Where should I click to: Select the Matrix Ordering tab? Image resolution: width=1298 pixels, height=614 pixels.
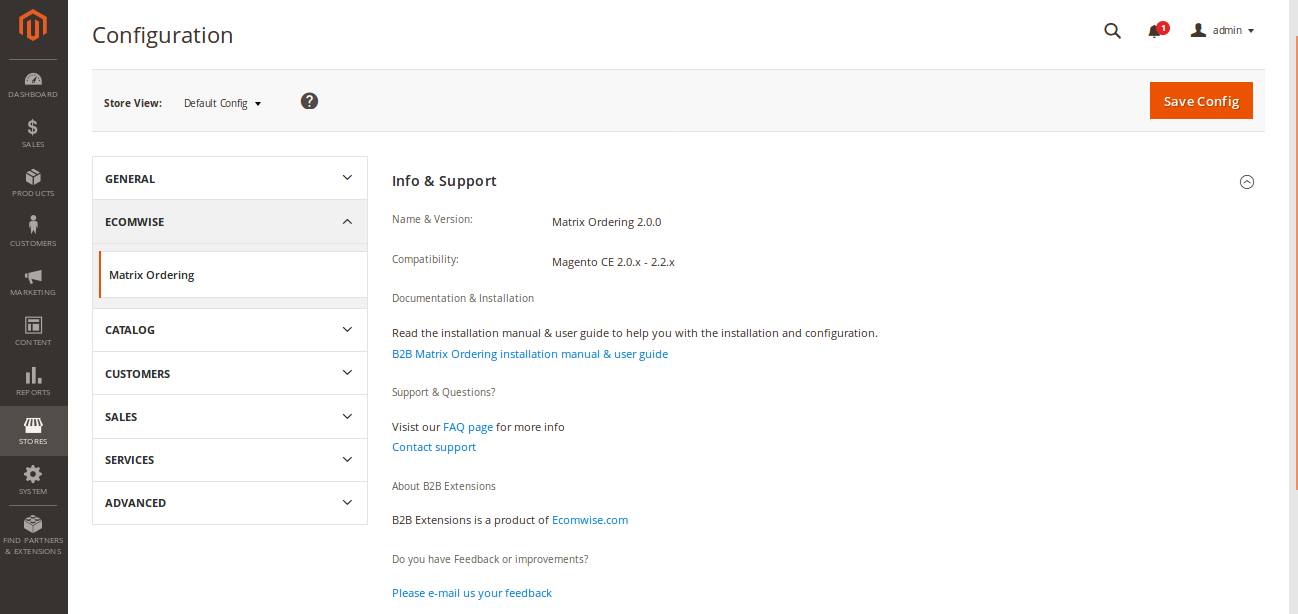(x=233, y=275)
